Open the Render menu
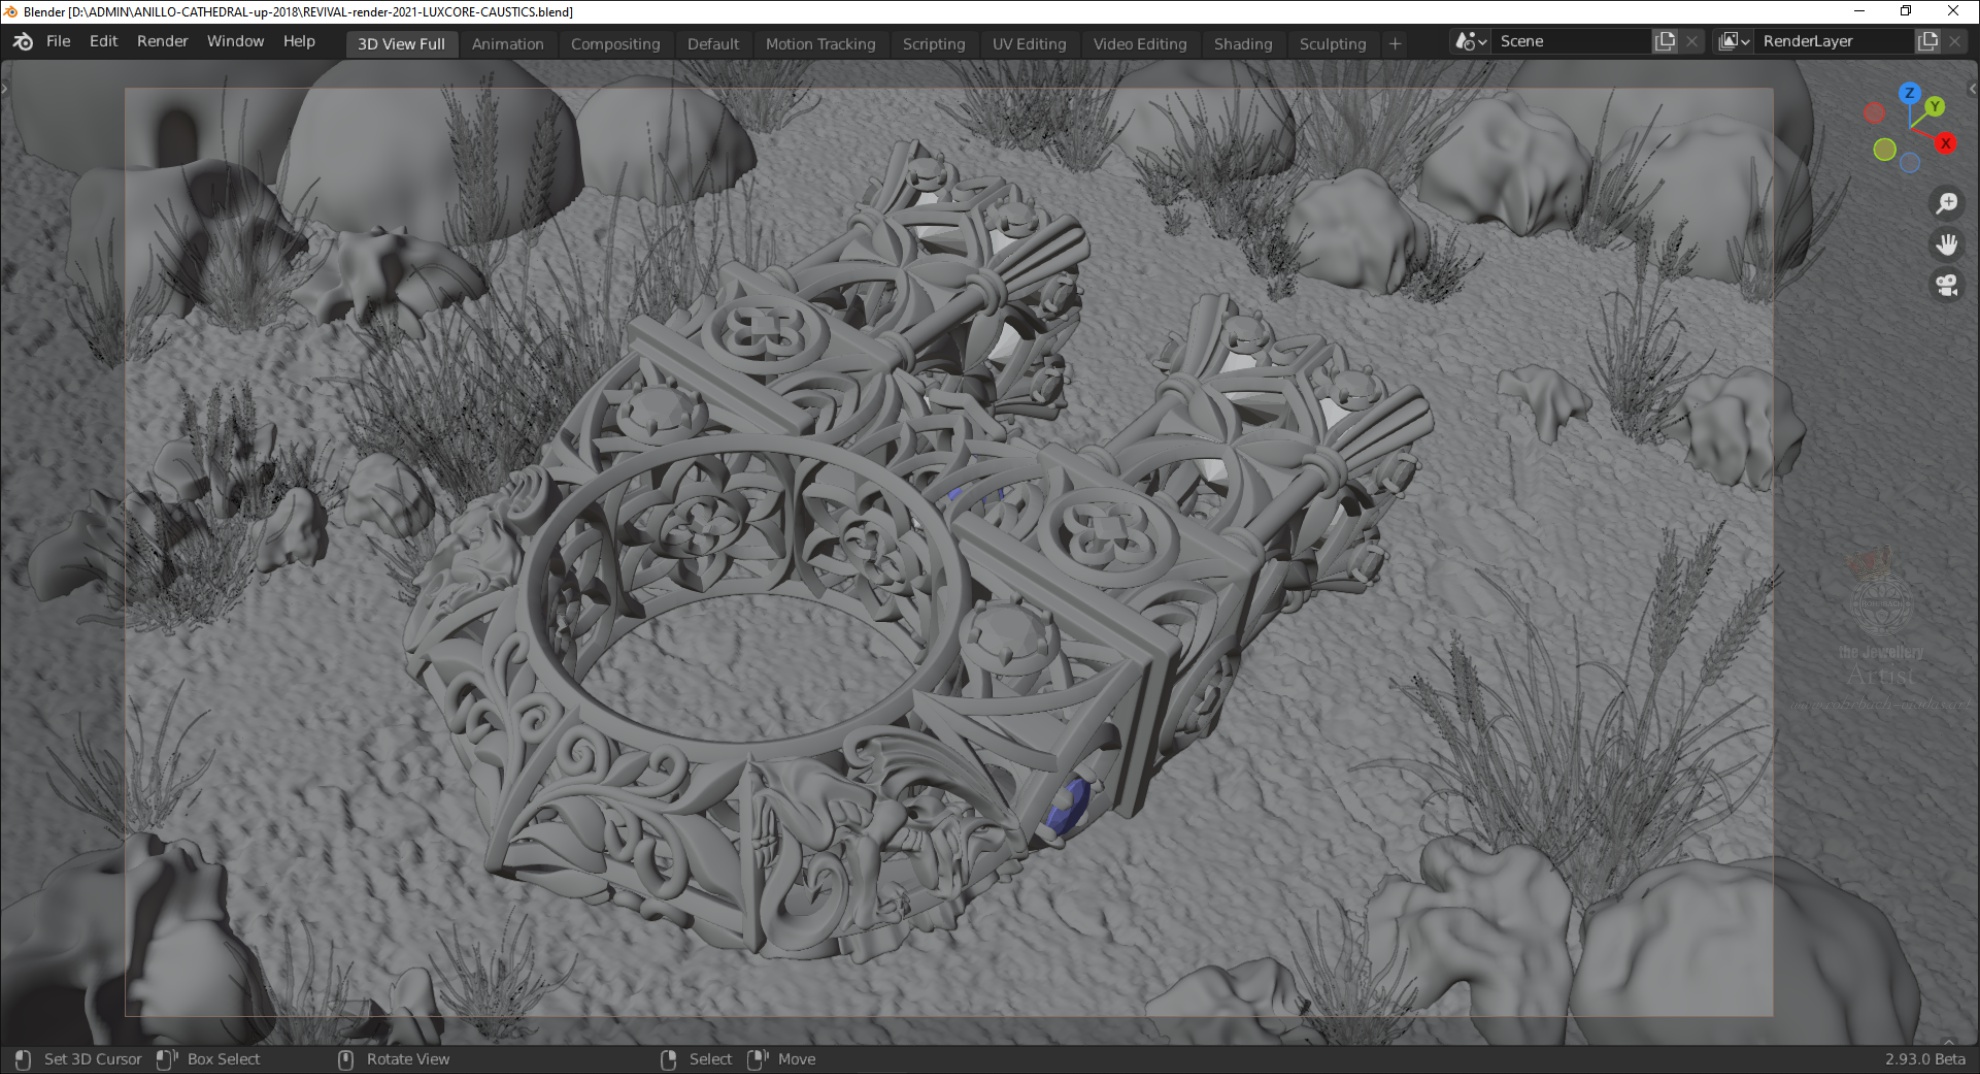This screenshot has height=1074, width=1980. point(162,41)
